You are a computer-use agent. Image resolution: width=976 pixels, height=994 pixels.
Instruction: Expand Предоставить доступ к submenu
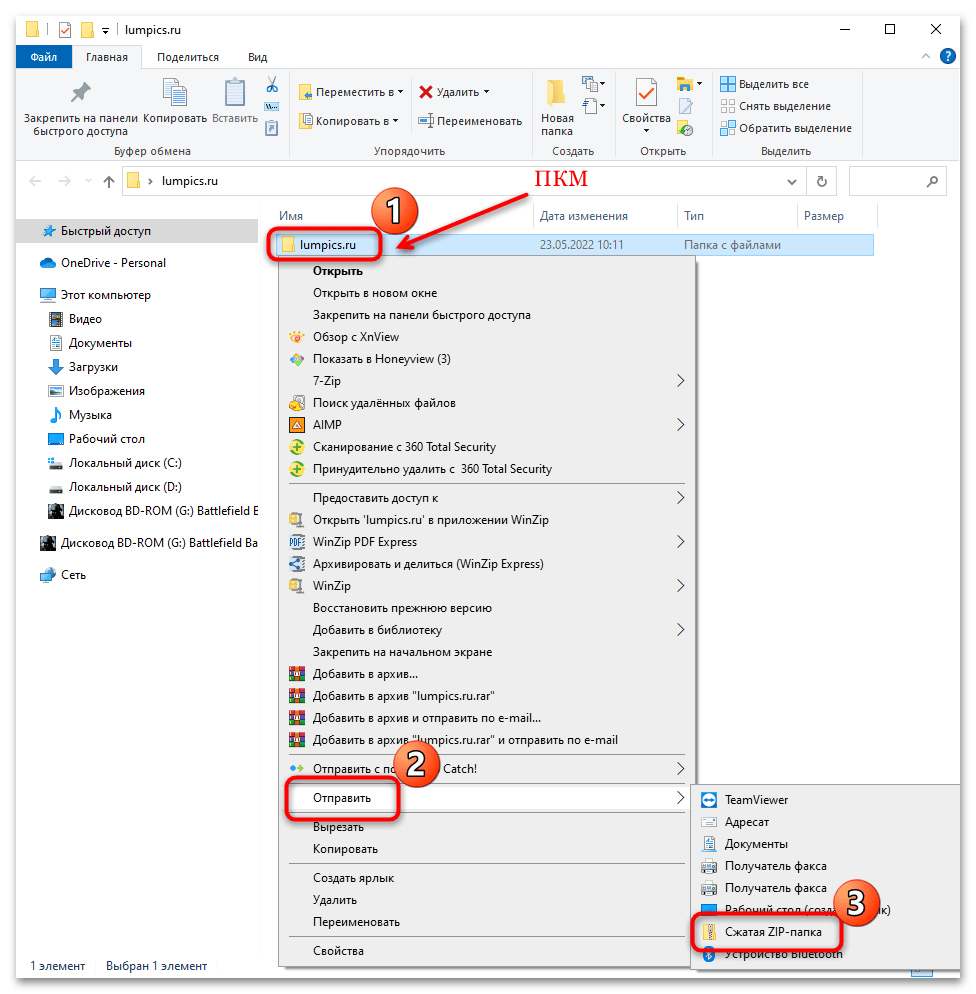click(x=680, y=498)
